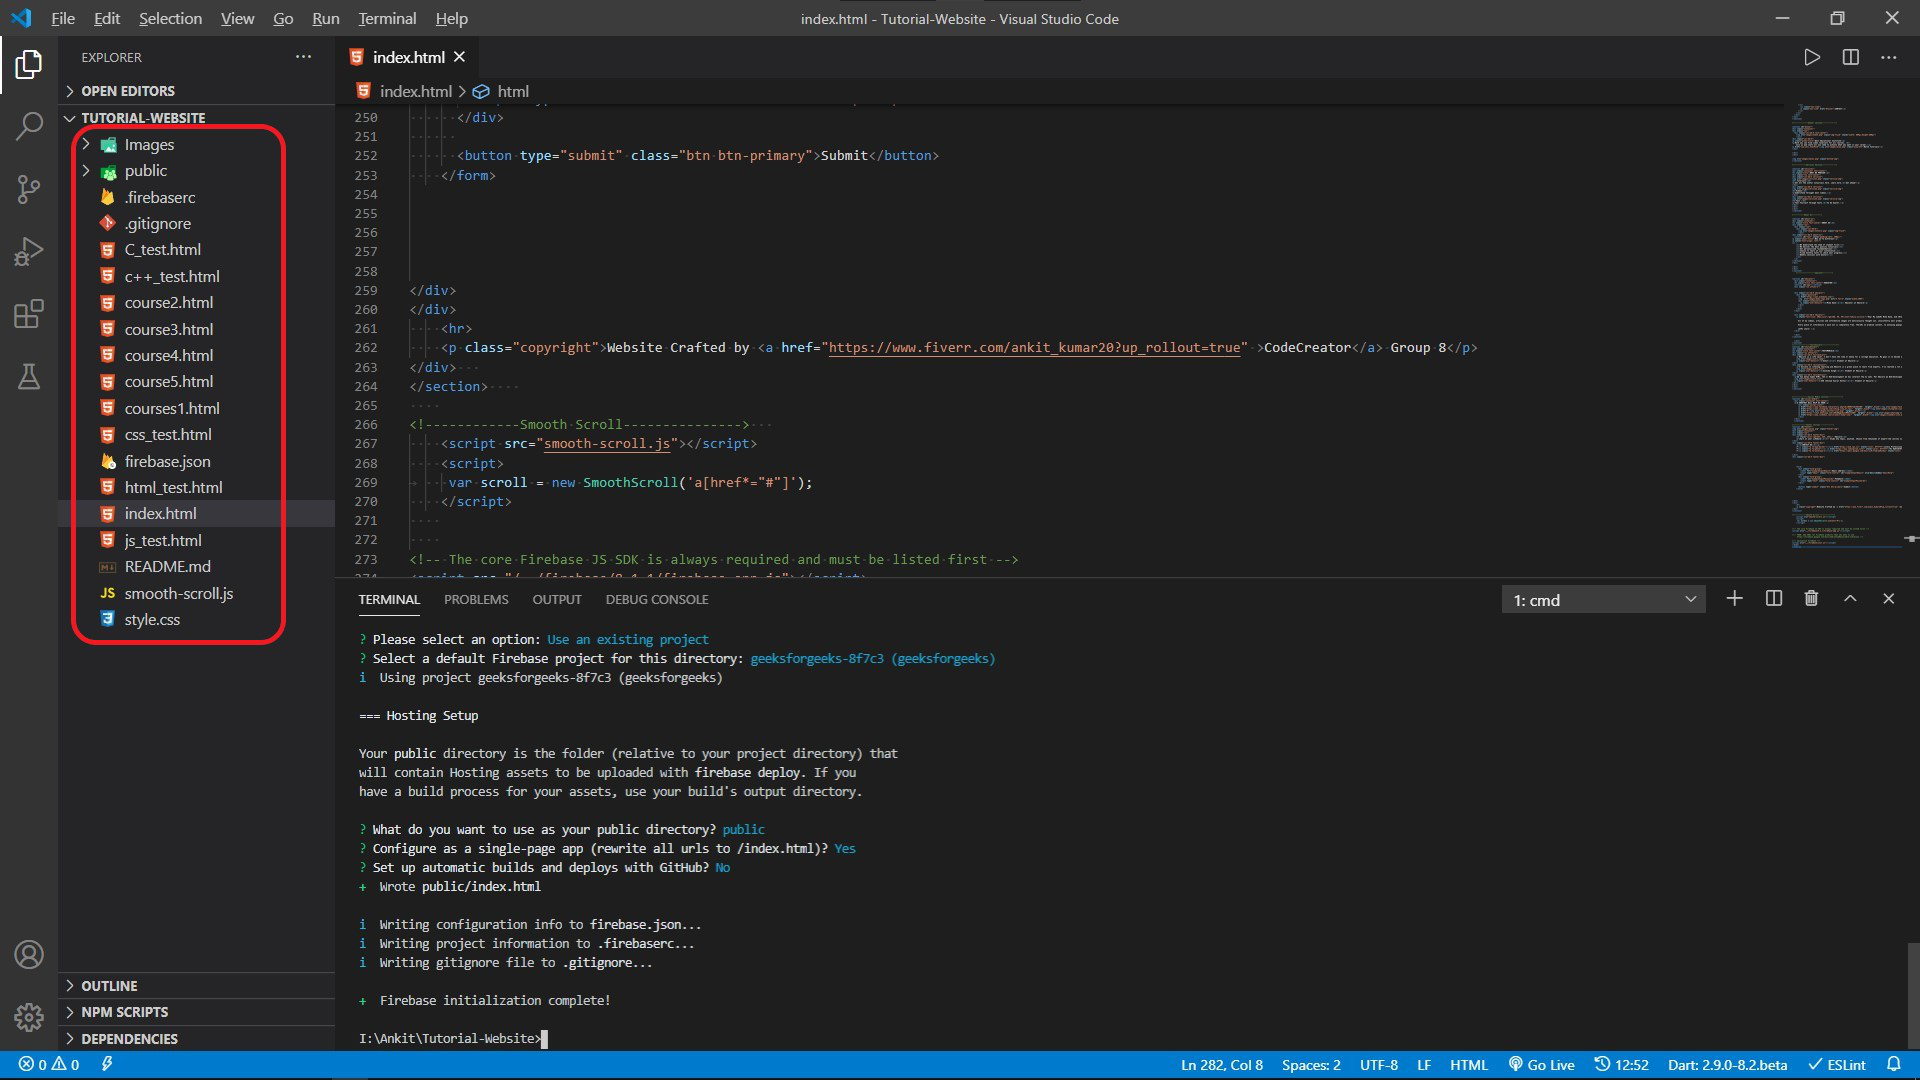Kill terminal with trash icon

point(1811,599)
